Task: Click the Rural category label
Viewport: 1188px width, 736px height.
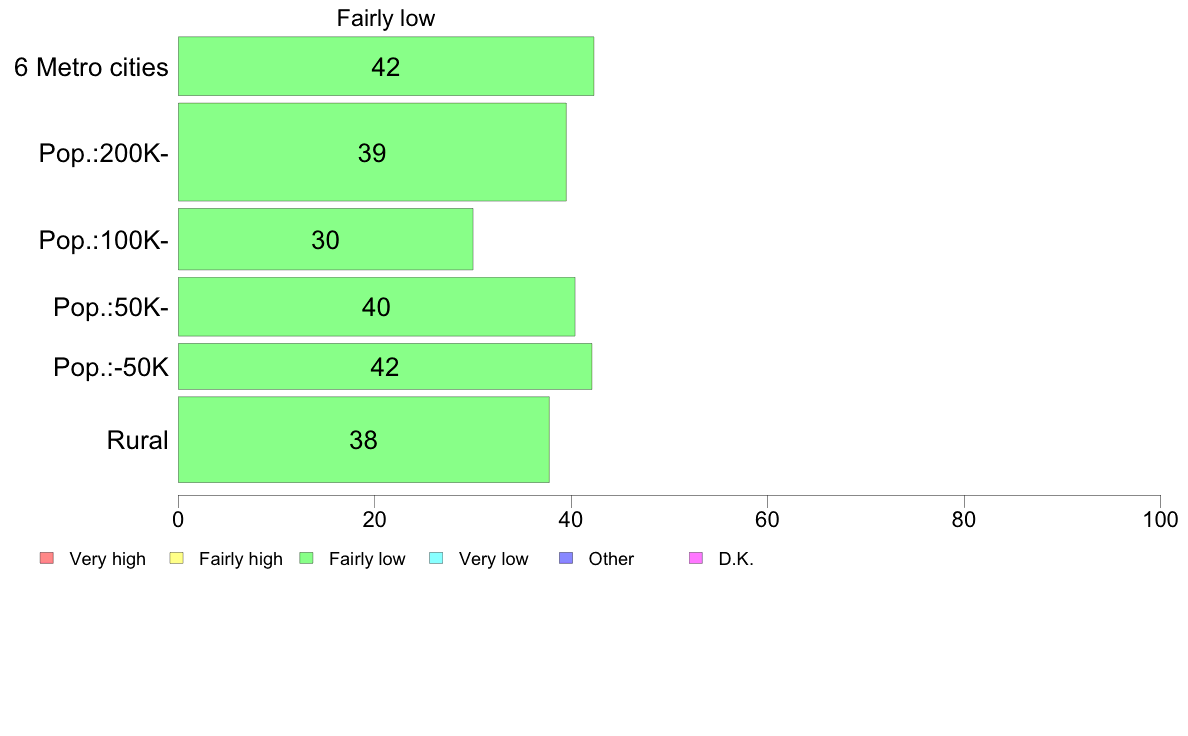Action: click(x=137, y=440)
